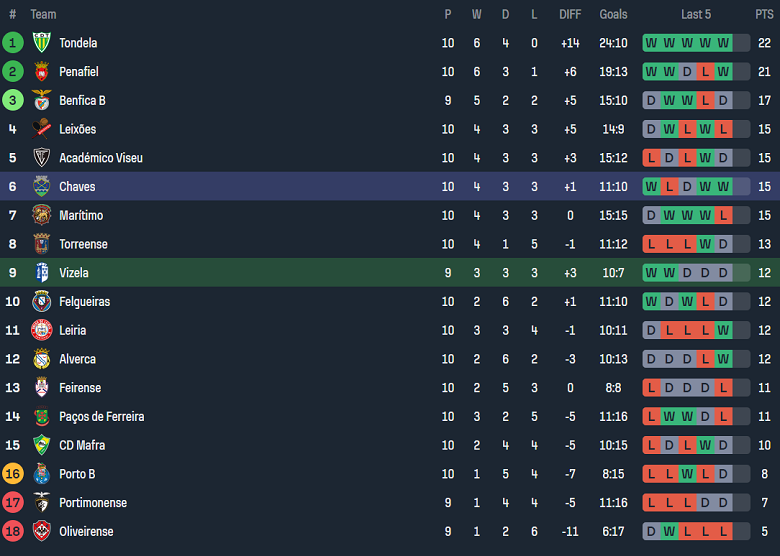780x556 pixels.
Task: Open the Académico Viseu team link
Action: [101, 158]
